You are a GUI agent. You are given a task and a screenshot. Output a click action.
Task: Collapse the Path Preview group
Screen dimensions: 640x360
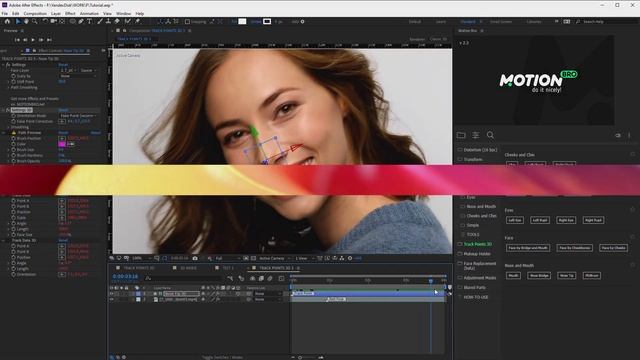(3, 133)
